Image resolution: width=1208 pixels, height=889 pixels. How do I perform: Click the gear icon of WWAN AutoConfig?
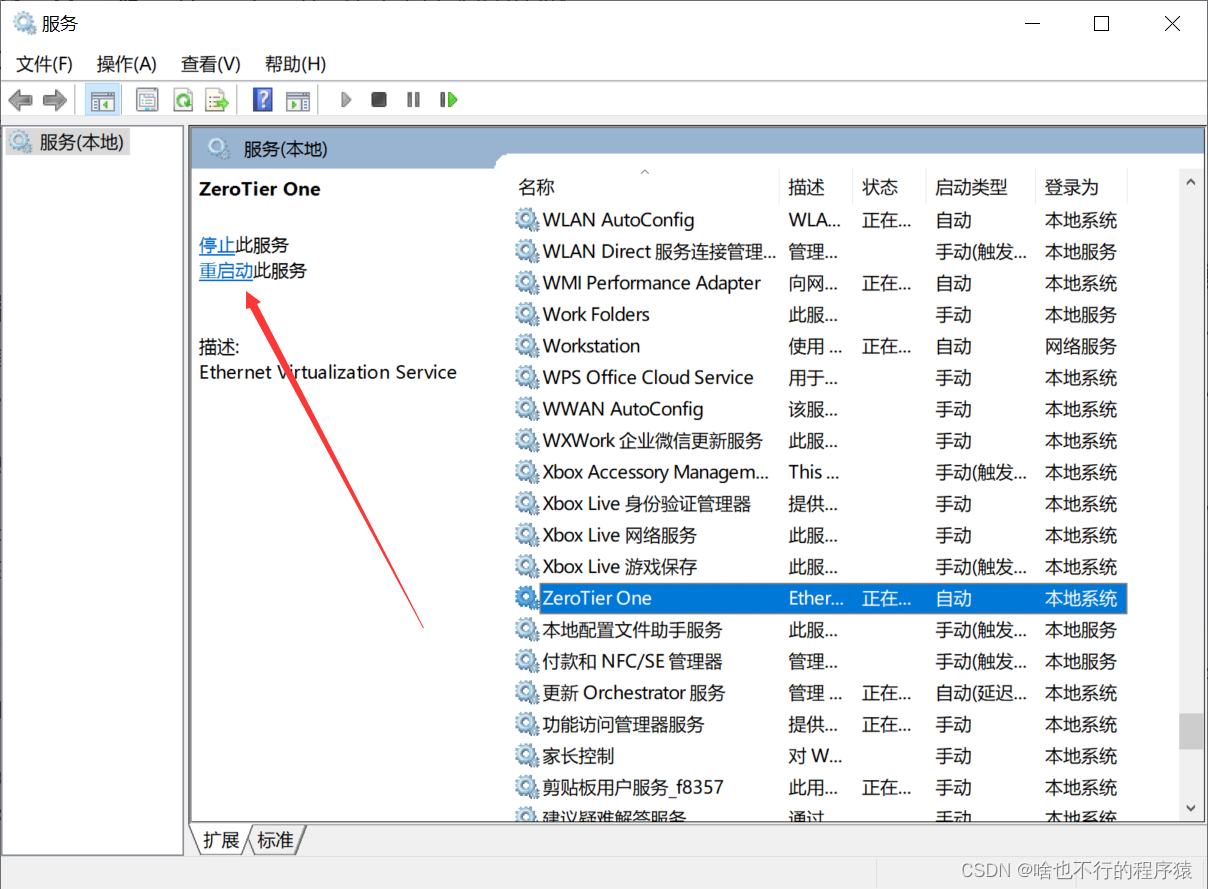[x=527, y=409]
